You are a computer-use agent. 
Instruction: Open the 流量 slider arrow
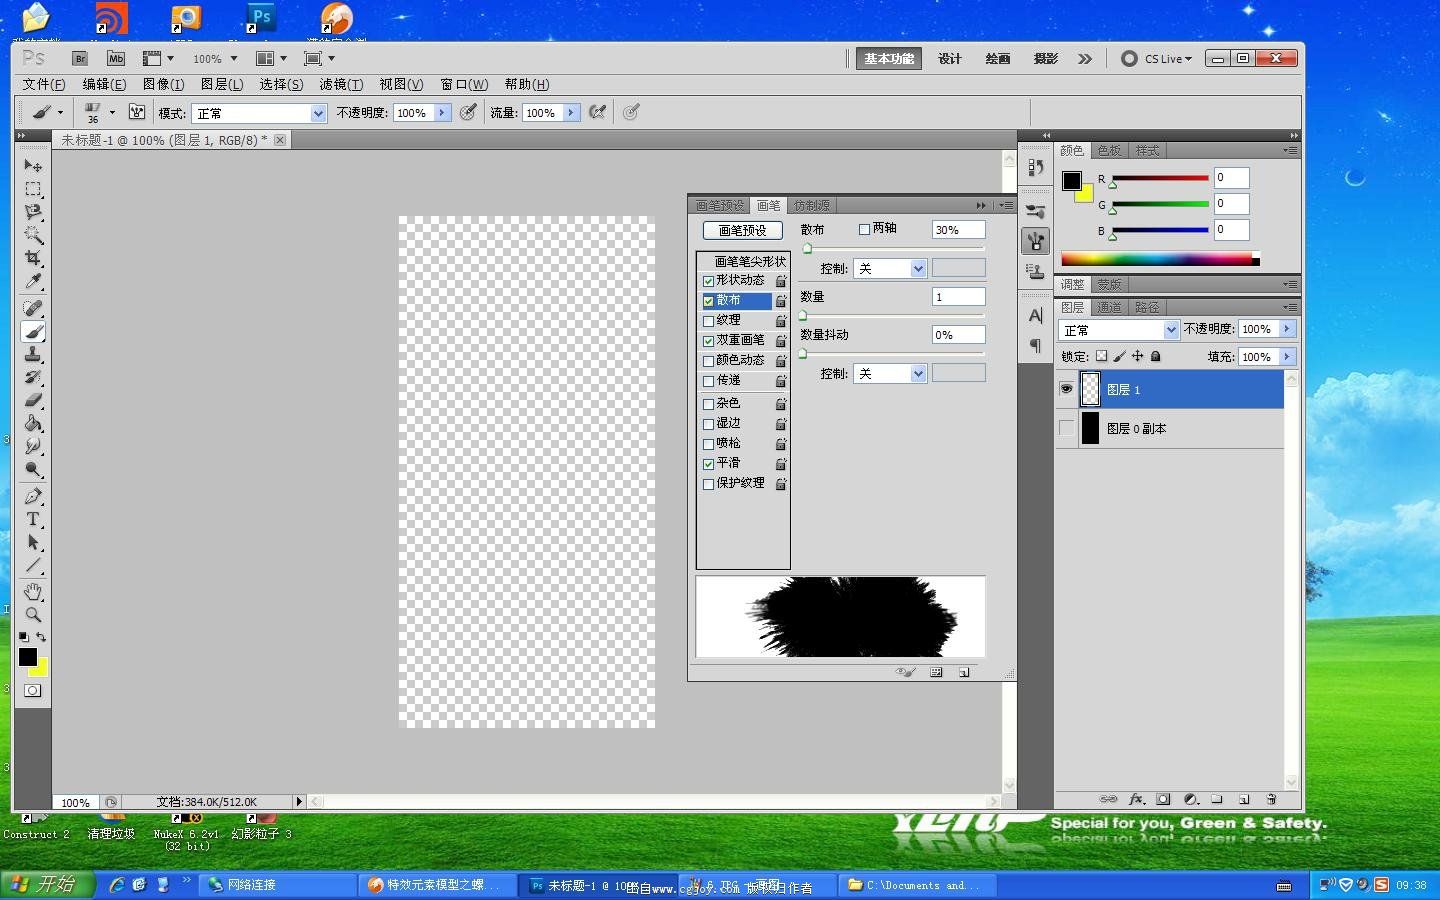click(x=570, y=113)
